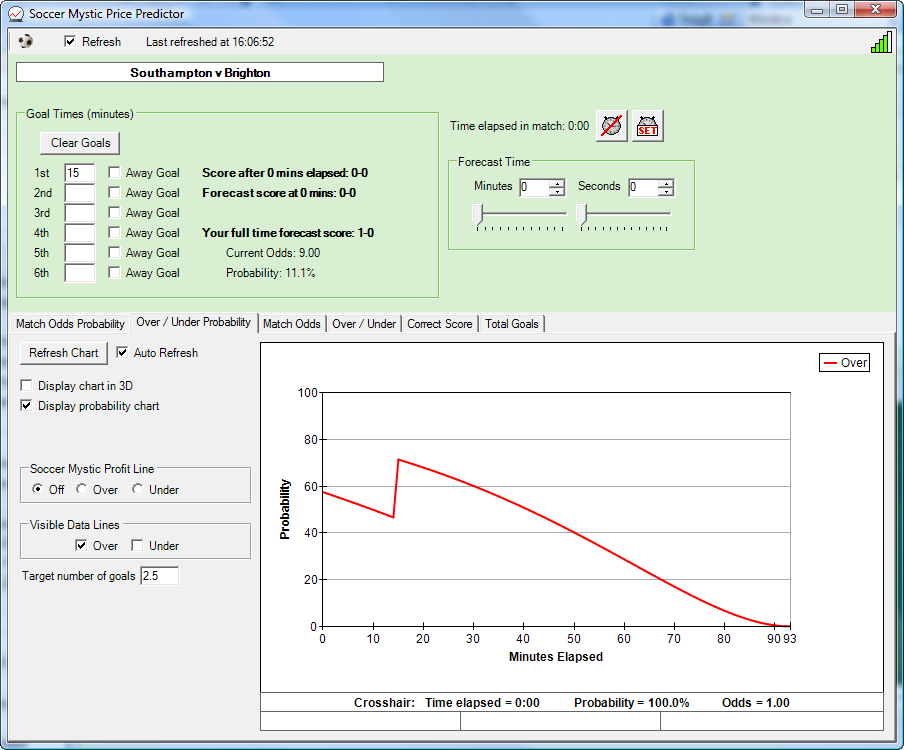Click the Target number of goals field

tap(160, 575)
